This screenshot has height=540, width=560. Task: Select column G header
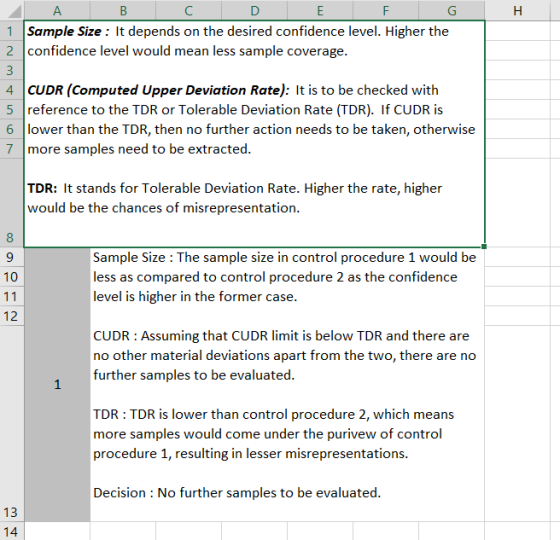click(452, 10)
